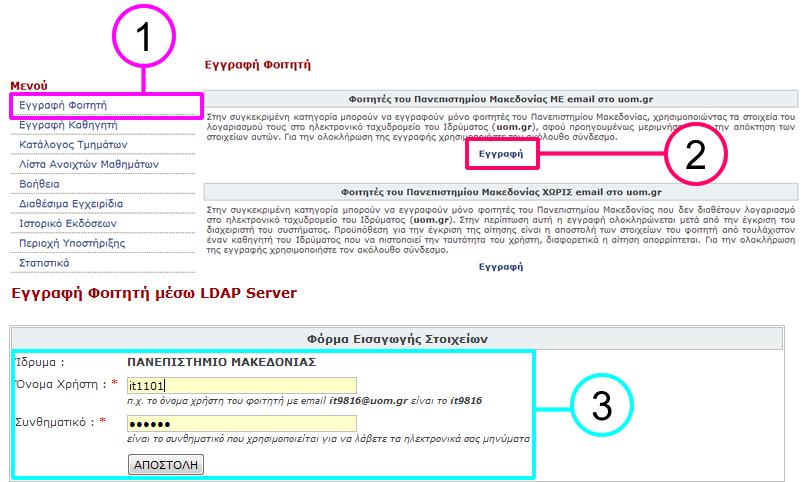Screen dimensions: 806x482
Task: Go to Διαθέσιμα Εγχειρίδια
Action: 70,203
